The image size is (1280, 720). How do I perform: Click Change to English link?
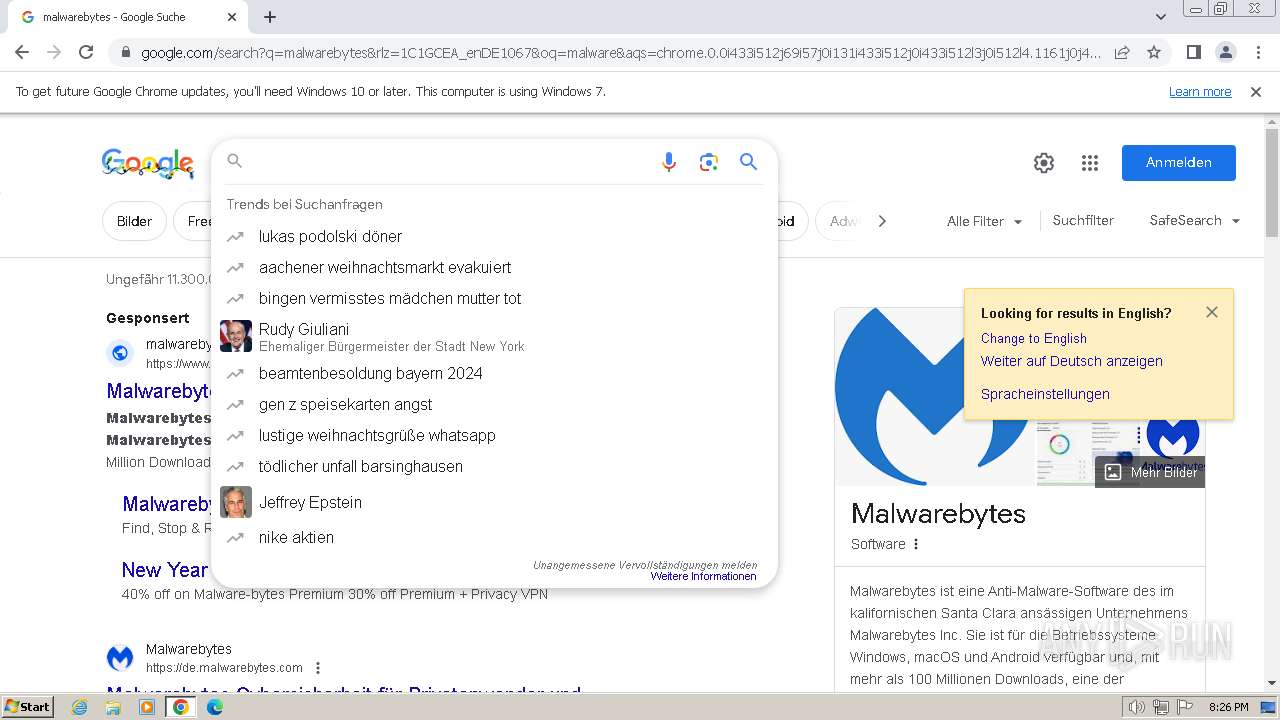point(1033,338)
